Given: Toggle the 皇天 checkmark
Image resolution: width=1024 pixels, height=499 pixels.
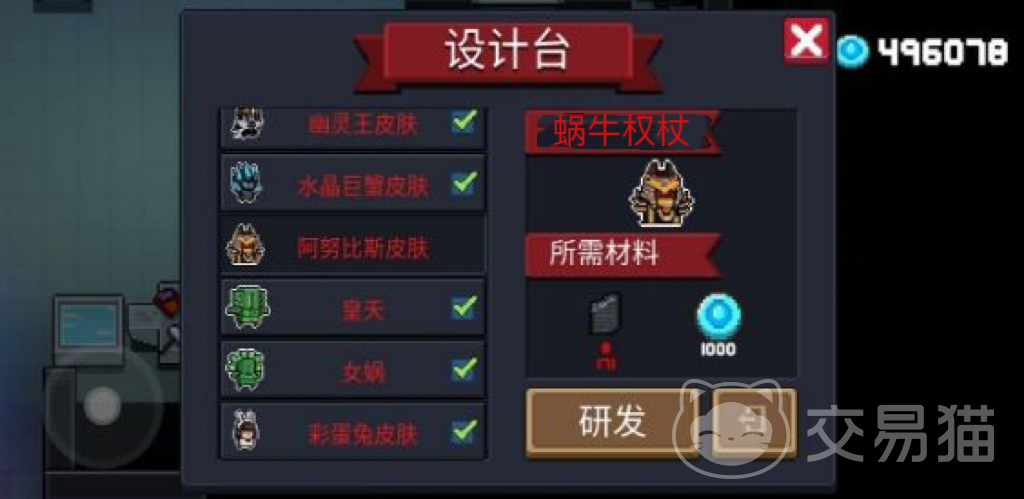Looking at the screenshot, I should point(464,307).
